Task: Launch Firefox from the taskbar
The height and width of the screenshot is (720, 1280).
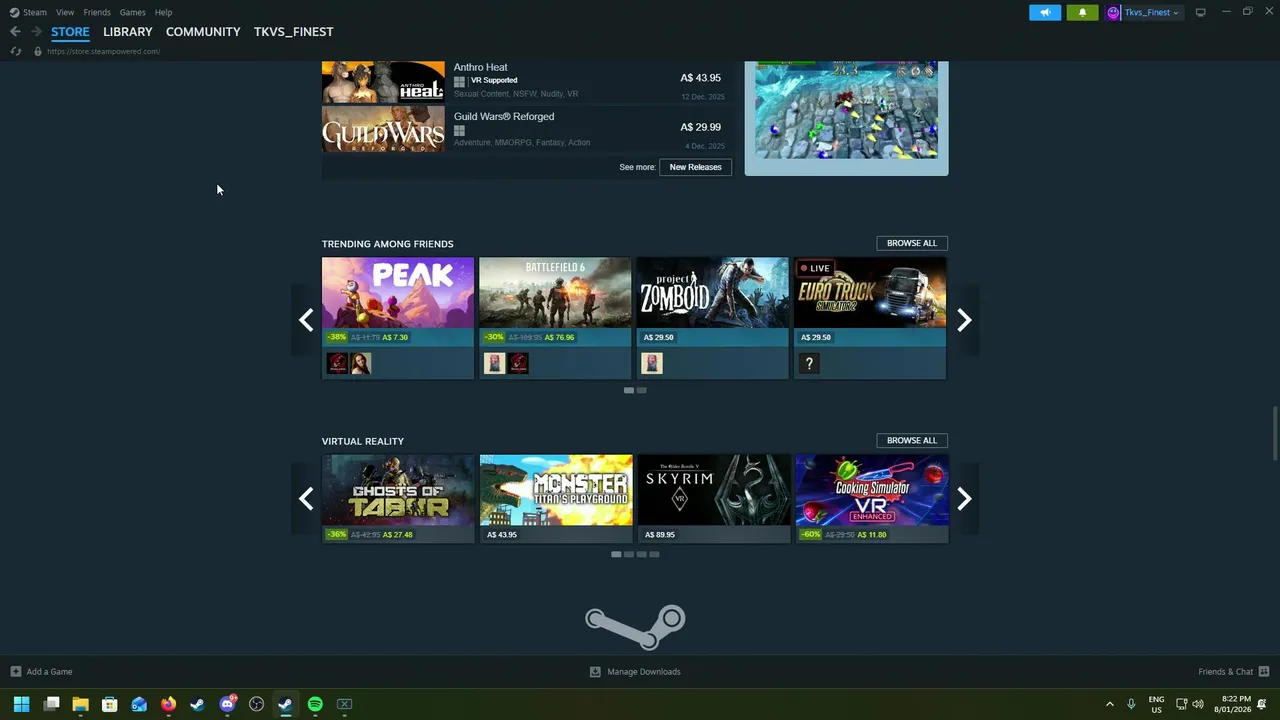Action: tap(168, 704)
